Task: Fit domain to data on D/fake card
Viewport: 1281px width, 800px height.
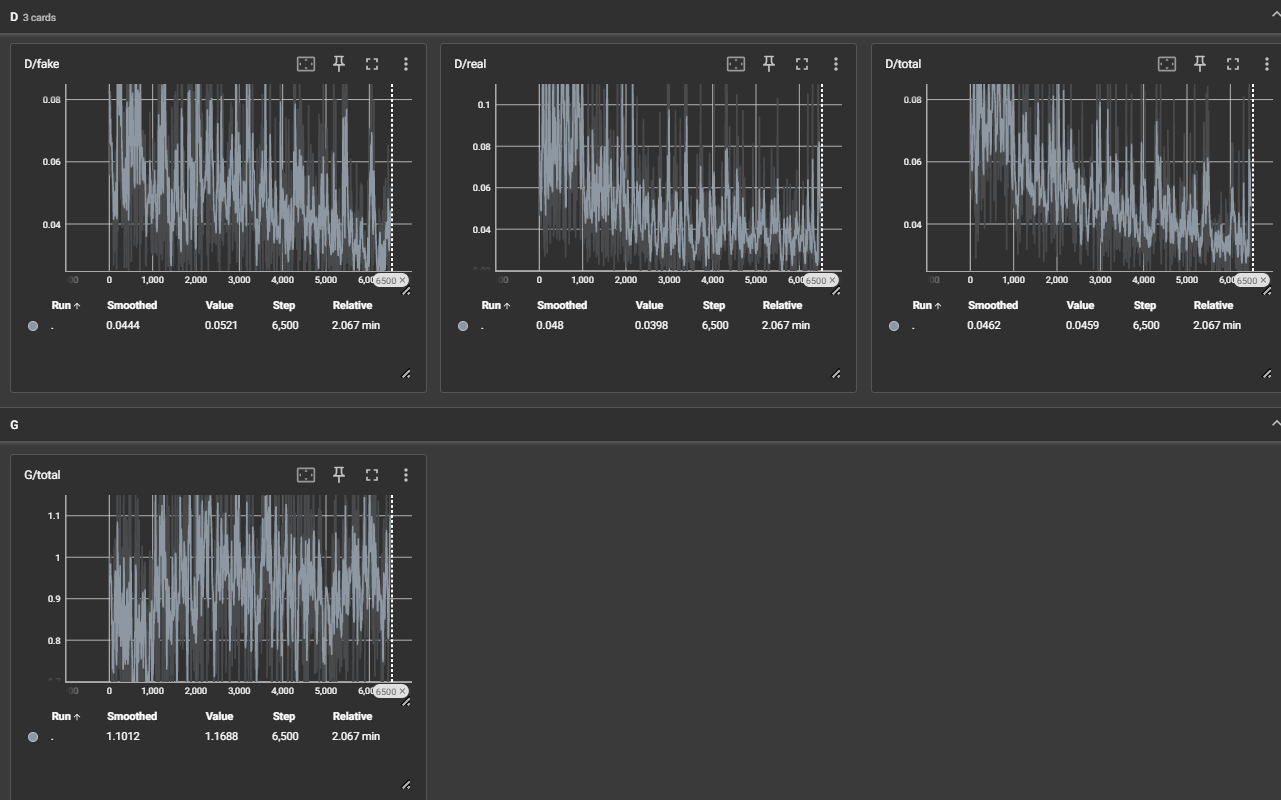Action: (x=306, y=64)
